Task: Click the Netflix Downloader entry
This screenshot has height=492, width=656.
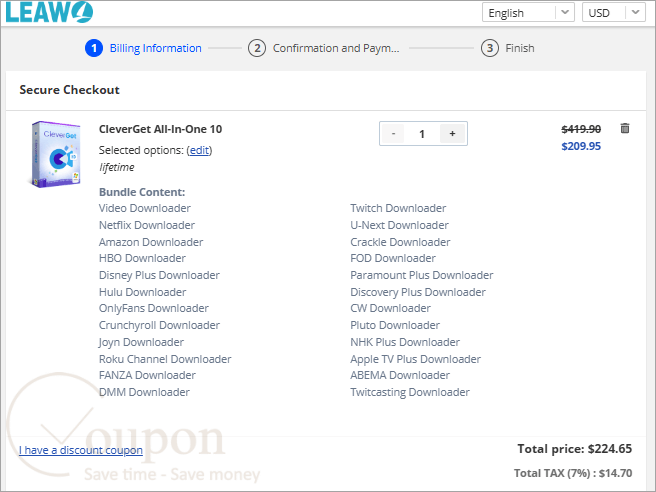Action: [147, 225]
